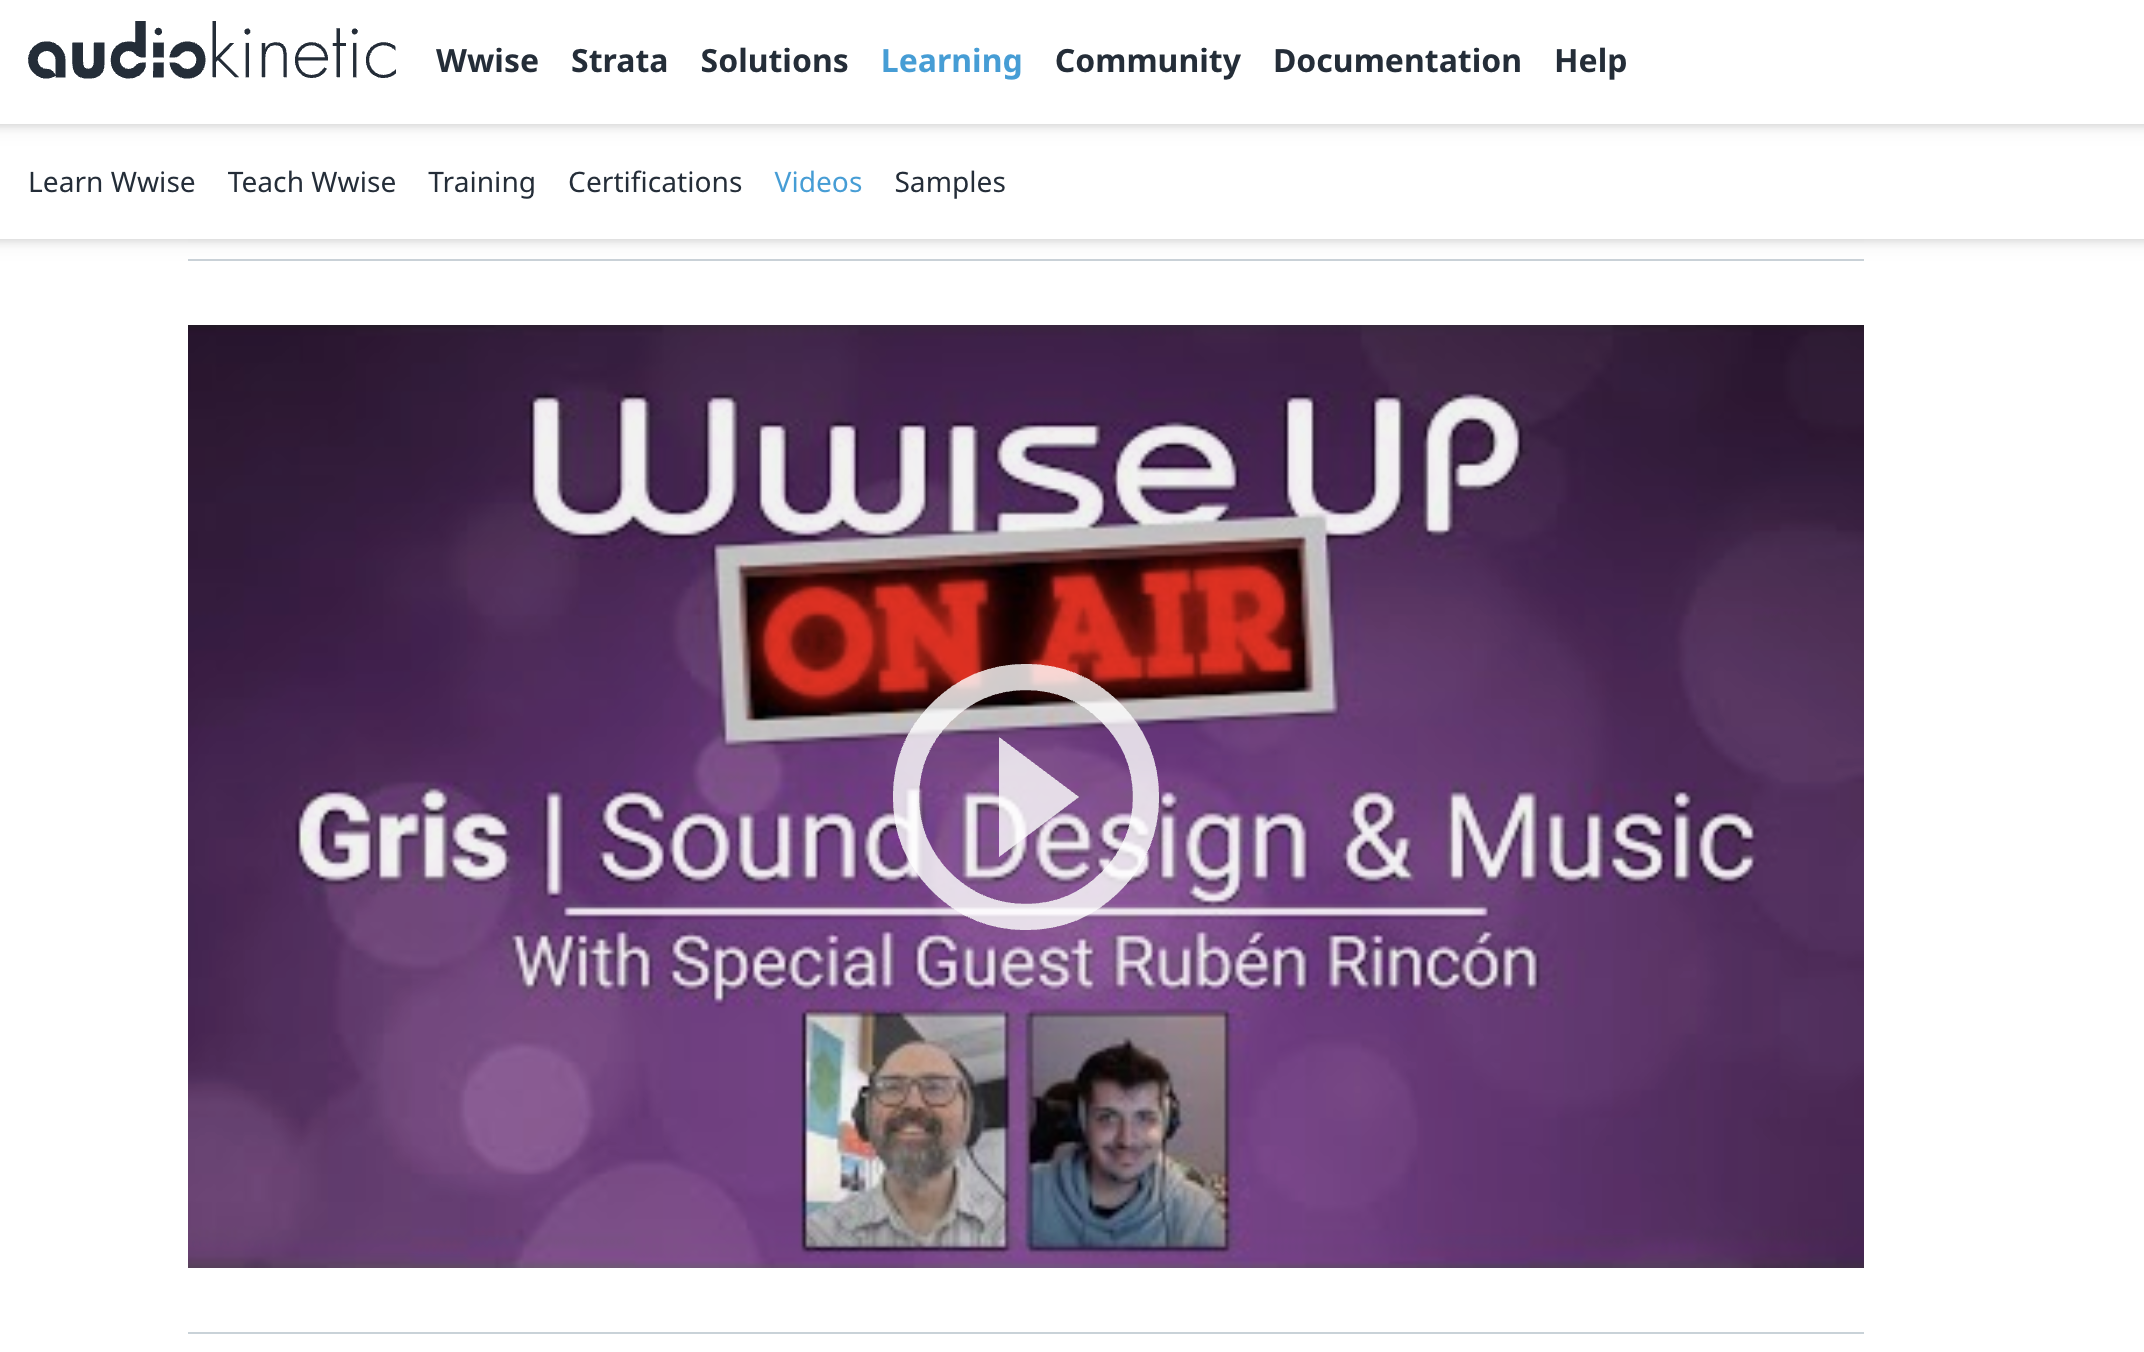The width and height of the screenshot is (2144, 1352).
Task: Go to Learn Wwise page
Action: click(x=112, y=182)
